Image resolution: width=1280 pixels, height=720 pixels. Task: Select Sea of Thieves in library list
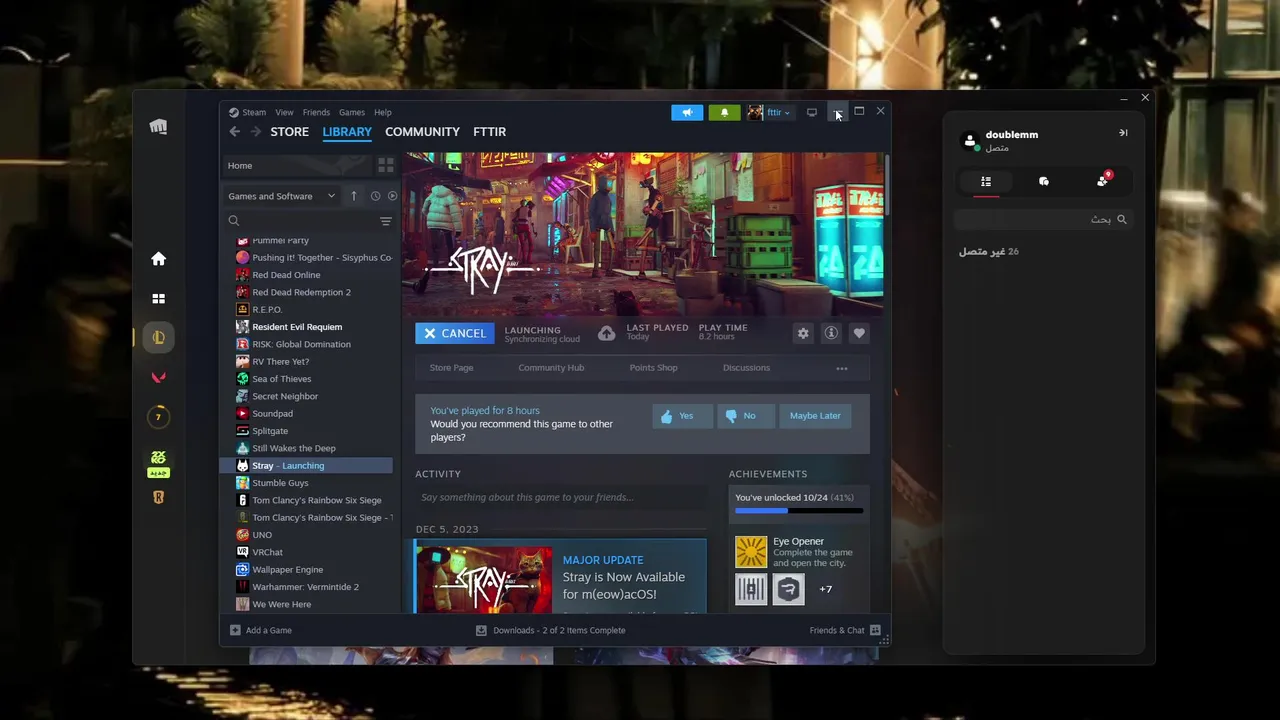282,379
